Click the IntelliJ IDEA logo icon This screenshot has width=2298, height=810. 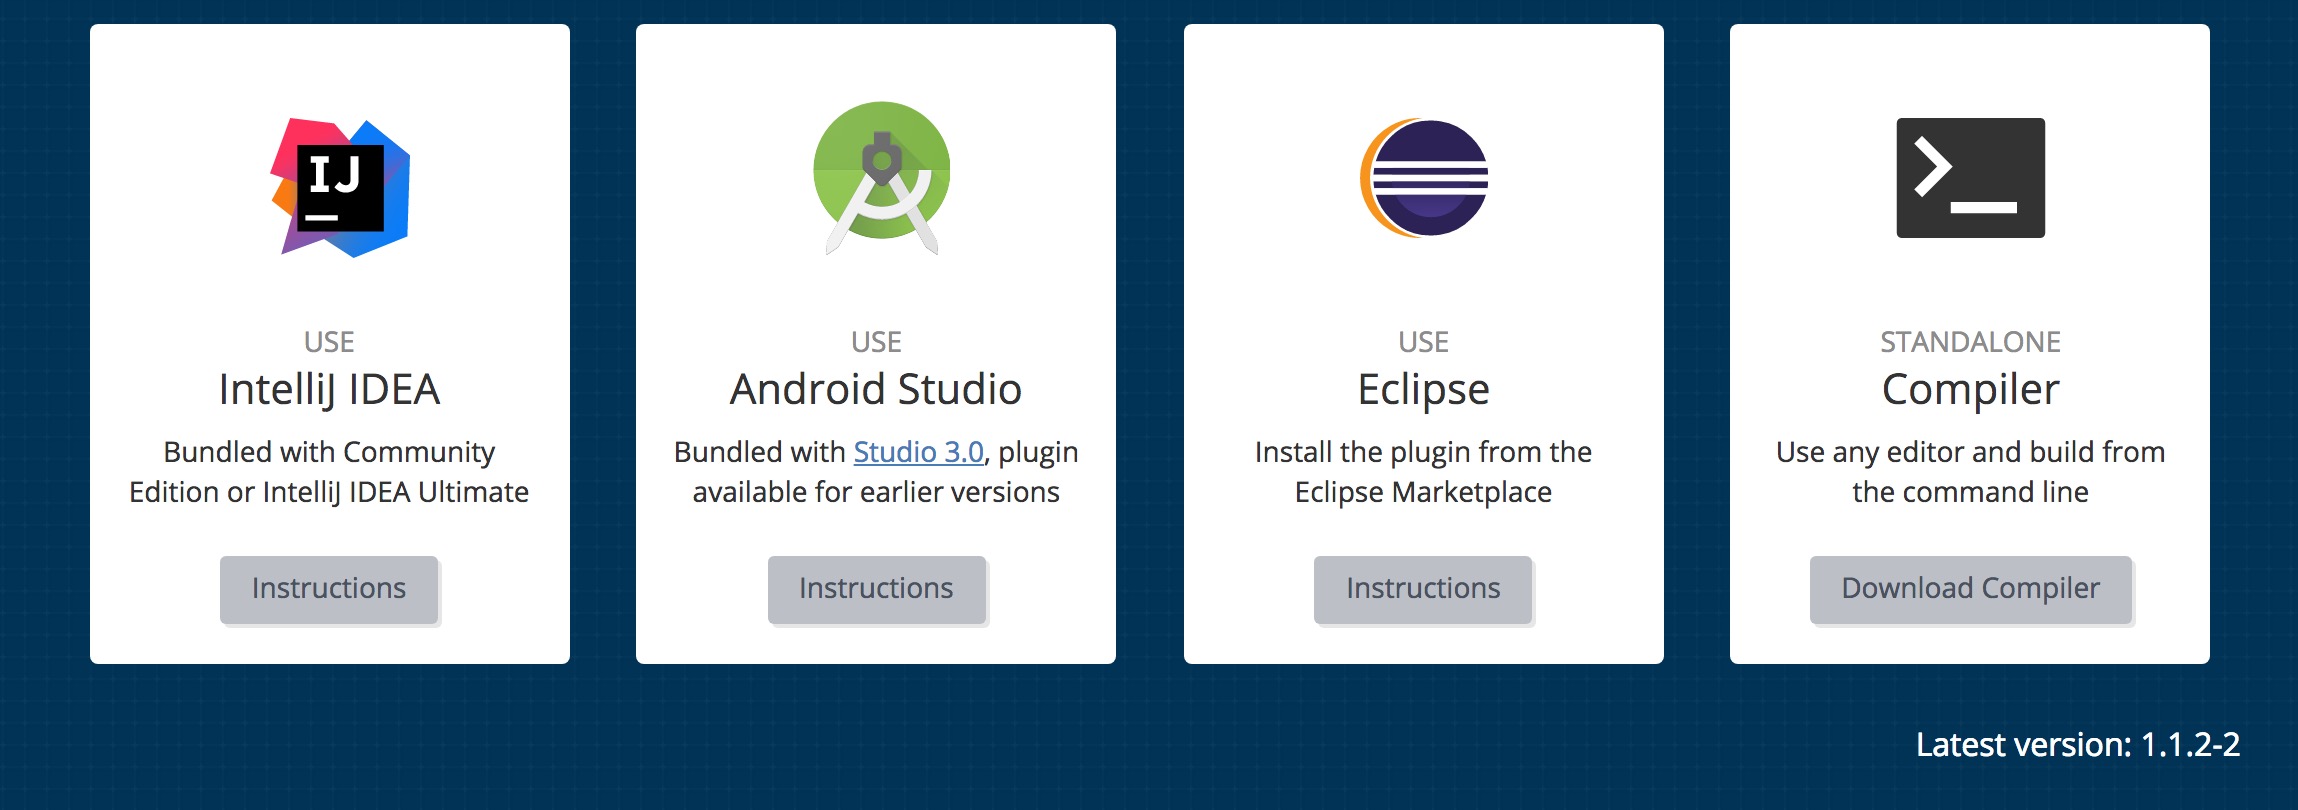coord(340,188)
